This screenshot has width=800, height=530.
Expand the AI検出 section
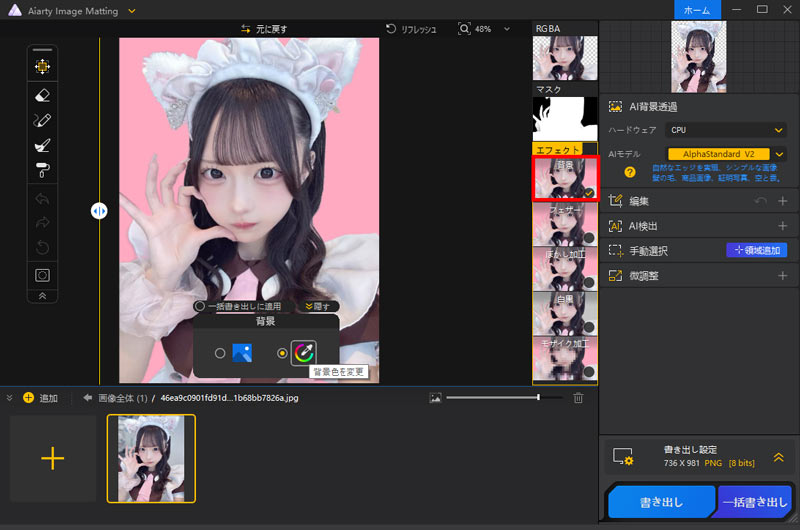coord(782,226)
